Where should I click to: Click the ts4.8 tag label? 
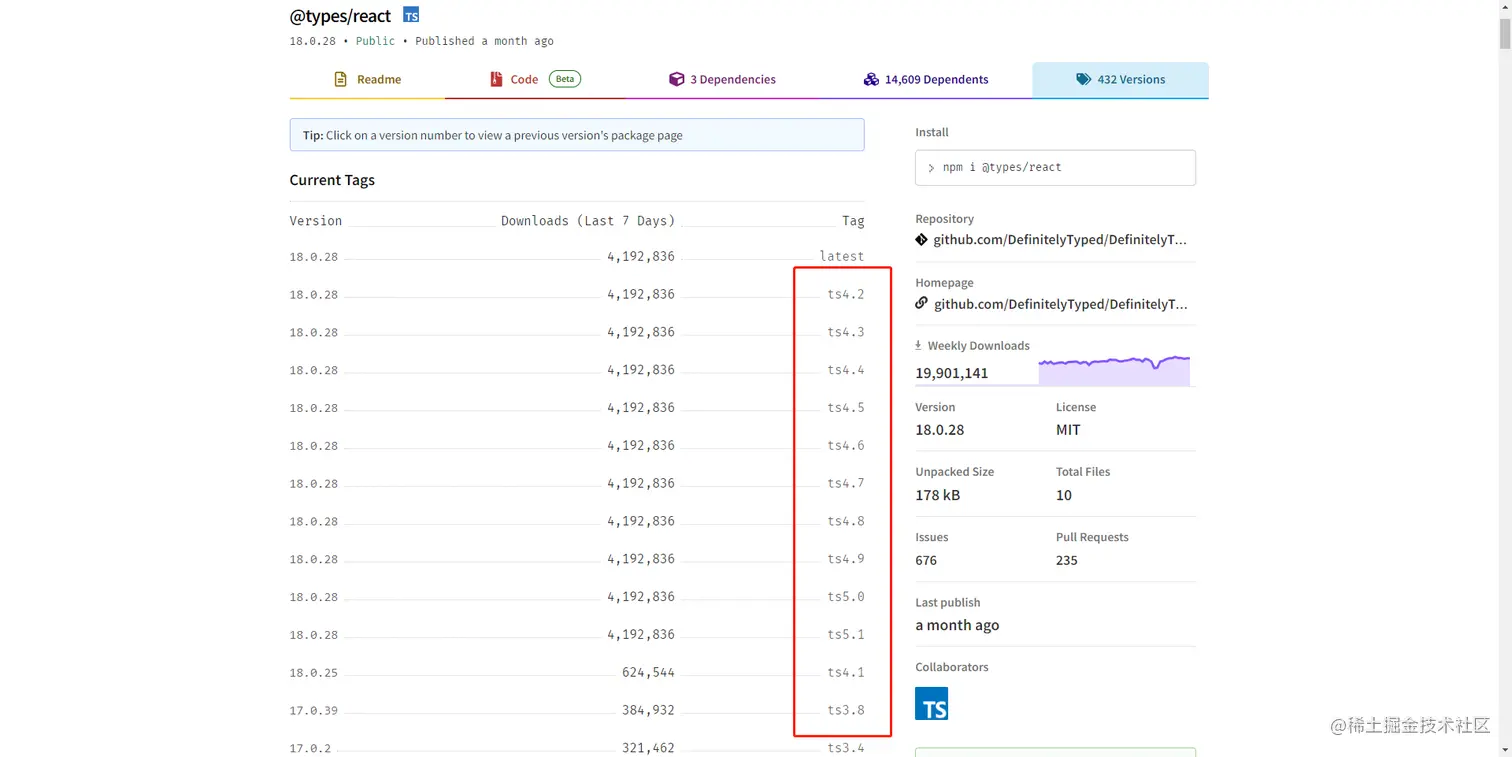click(846, 522)
